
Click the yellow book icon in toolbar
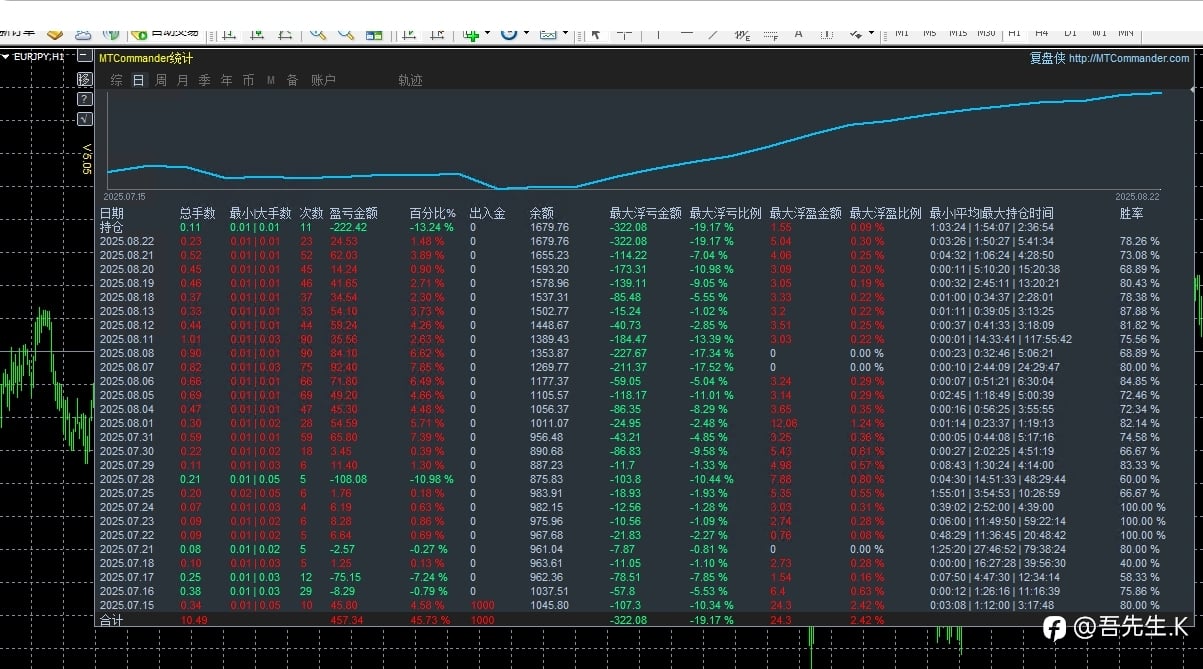pyautogui.click(x=55, y=33)
